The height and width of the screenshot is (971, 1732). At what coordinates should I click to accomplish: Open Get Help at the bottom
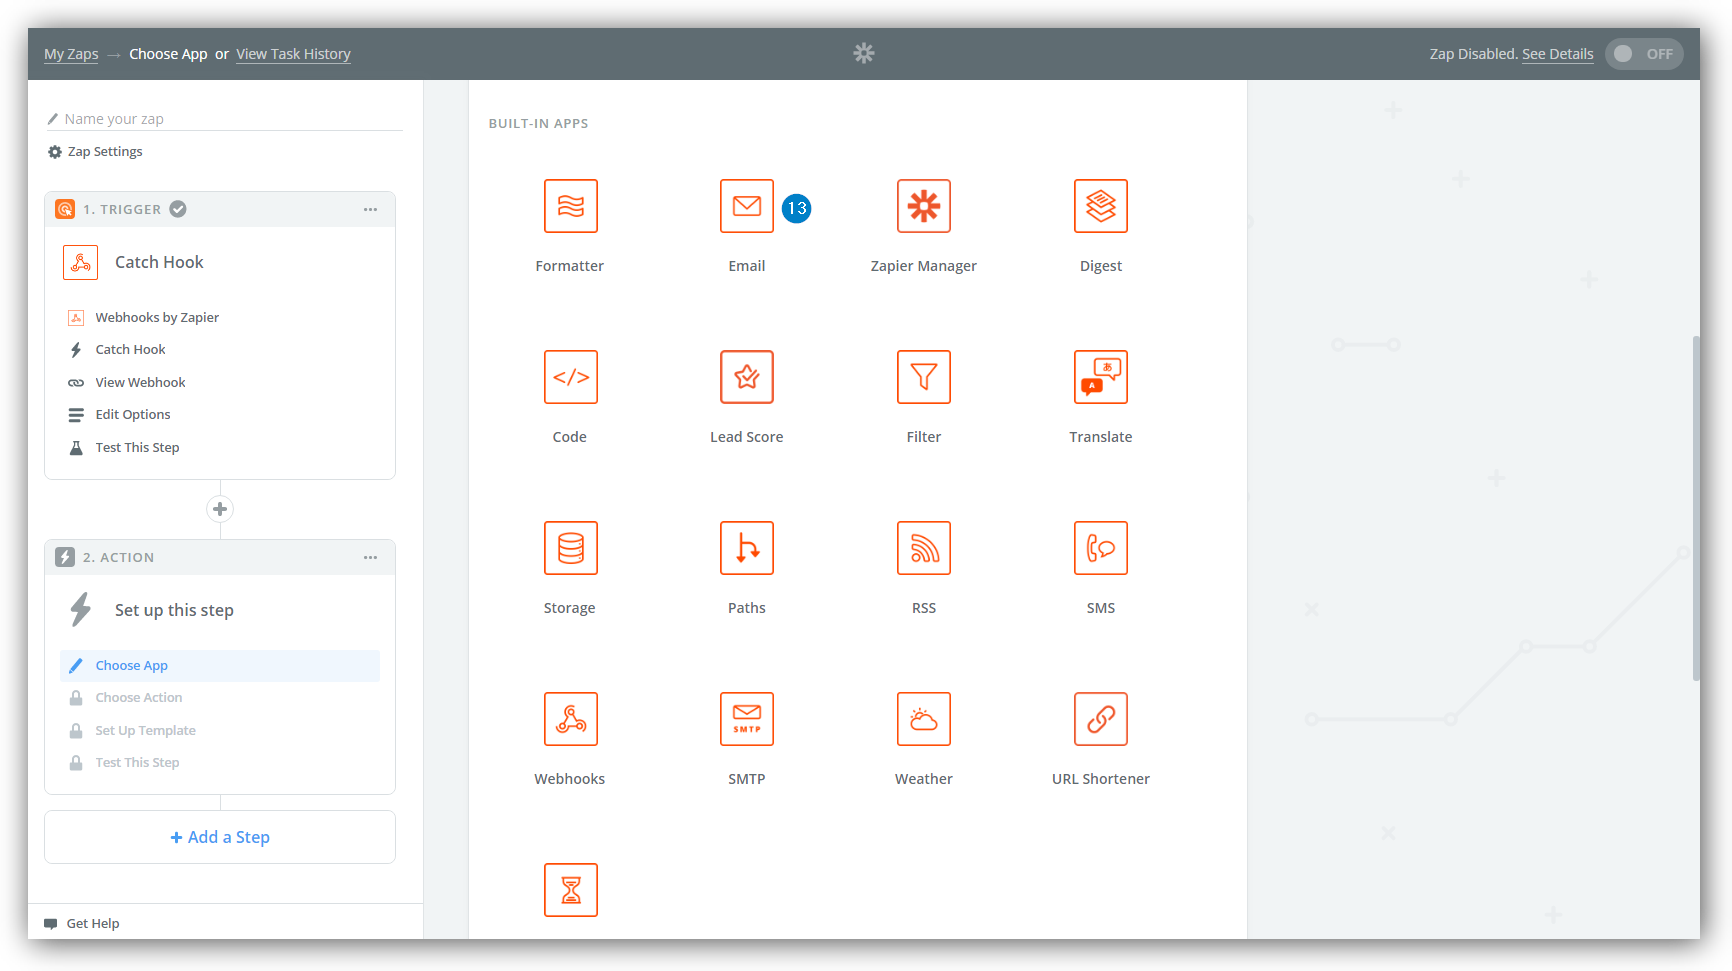pyautogui.click(x=83, y=923)
